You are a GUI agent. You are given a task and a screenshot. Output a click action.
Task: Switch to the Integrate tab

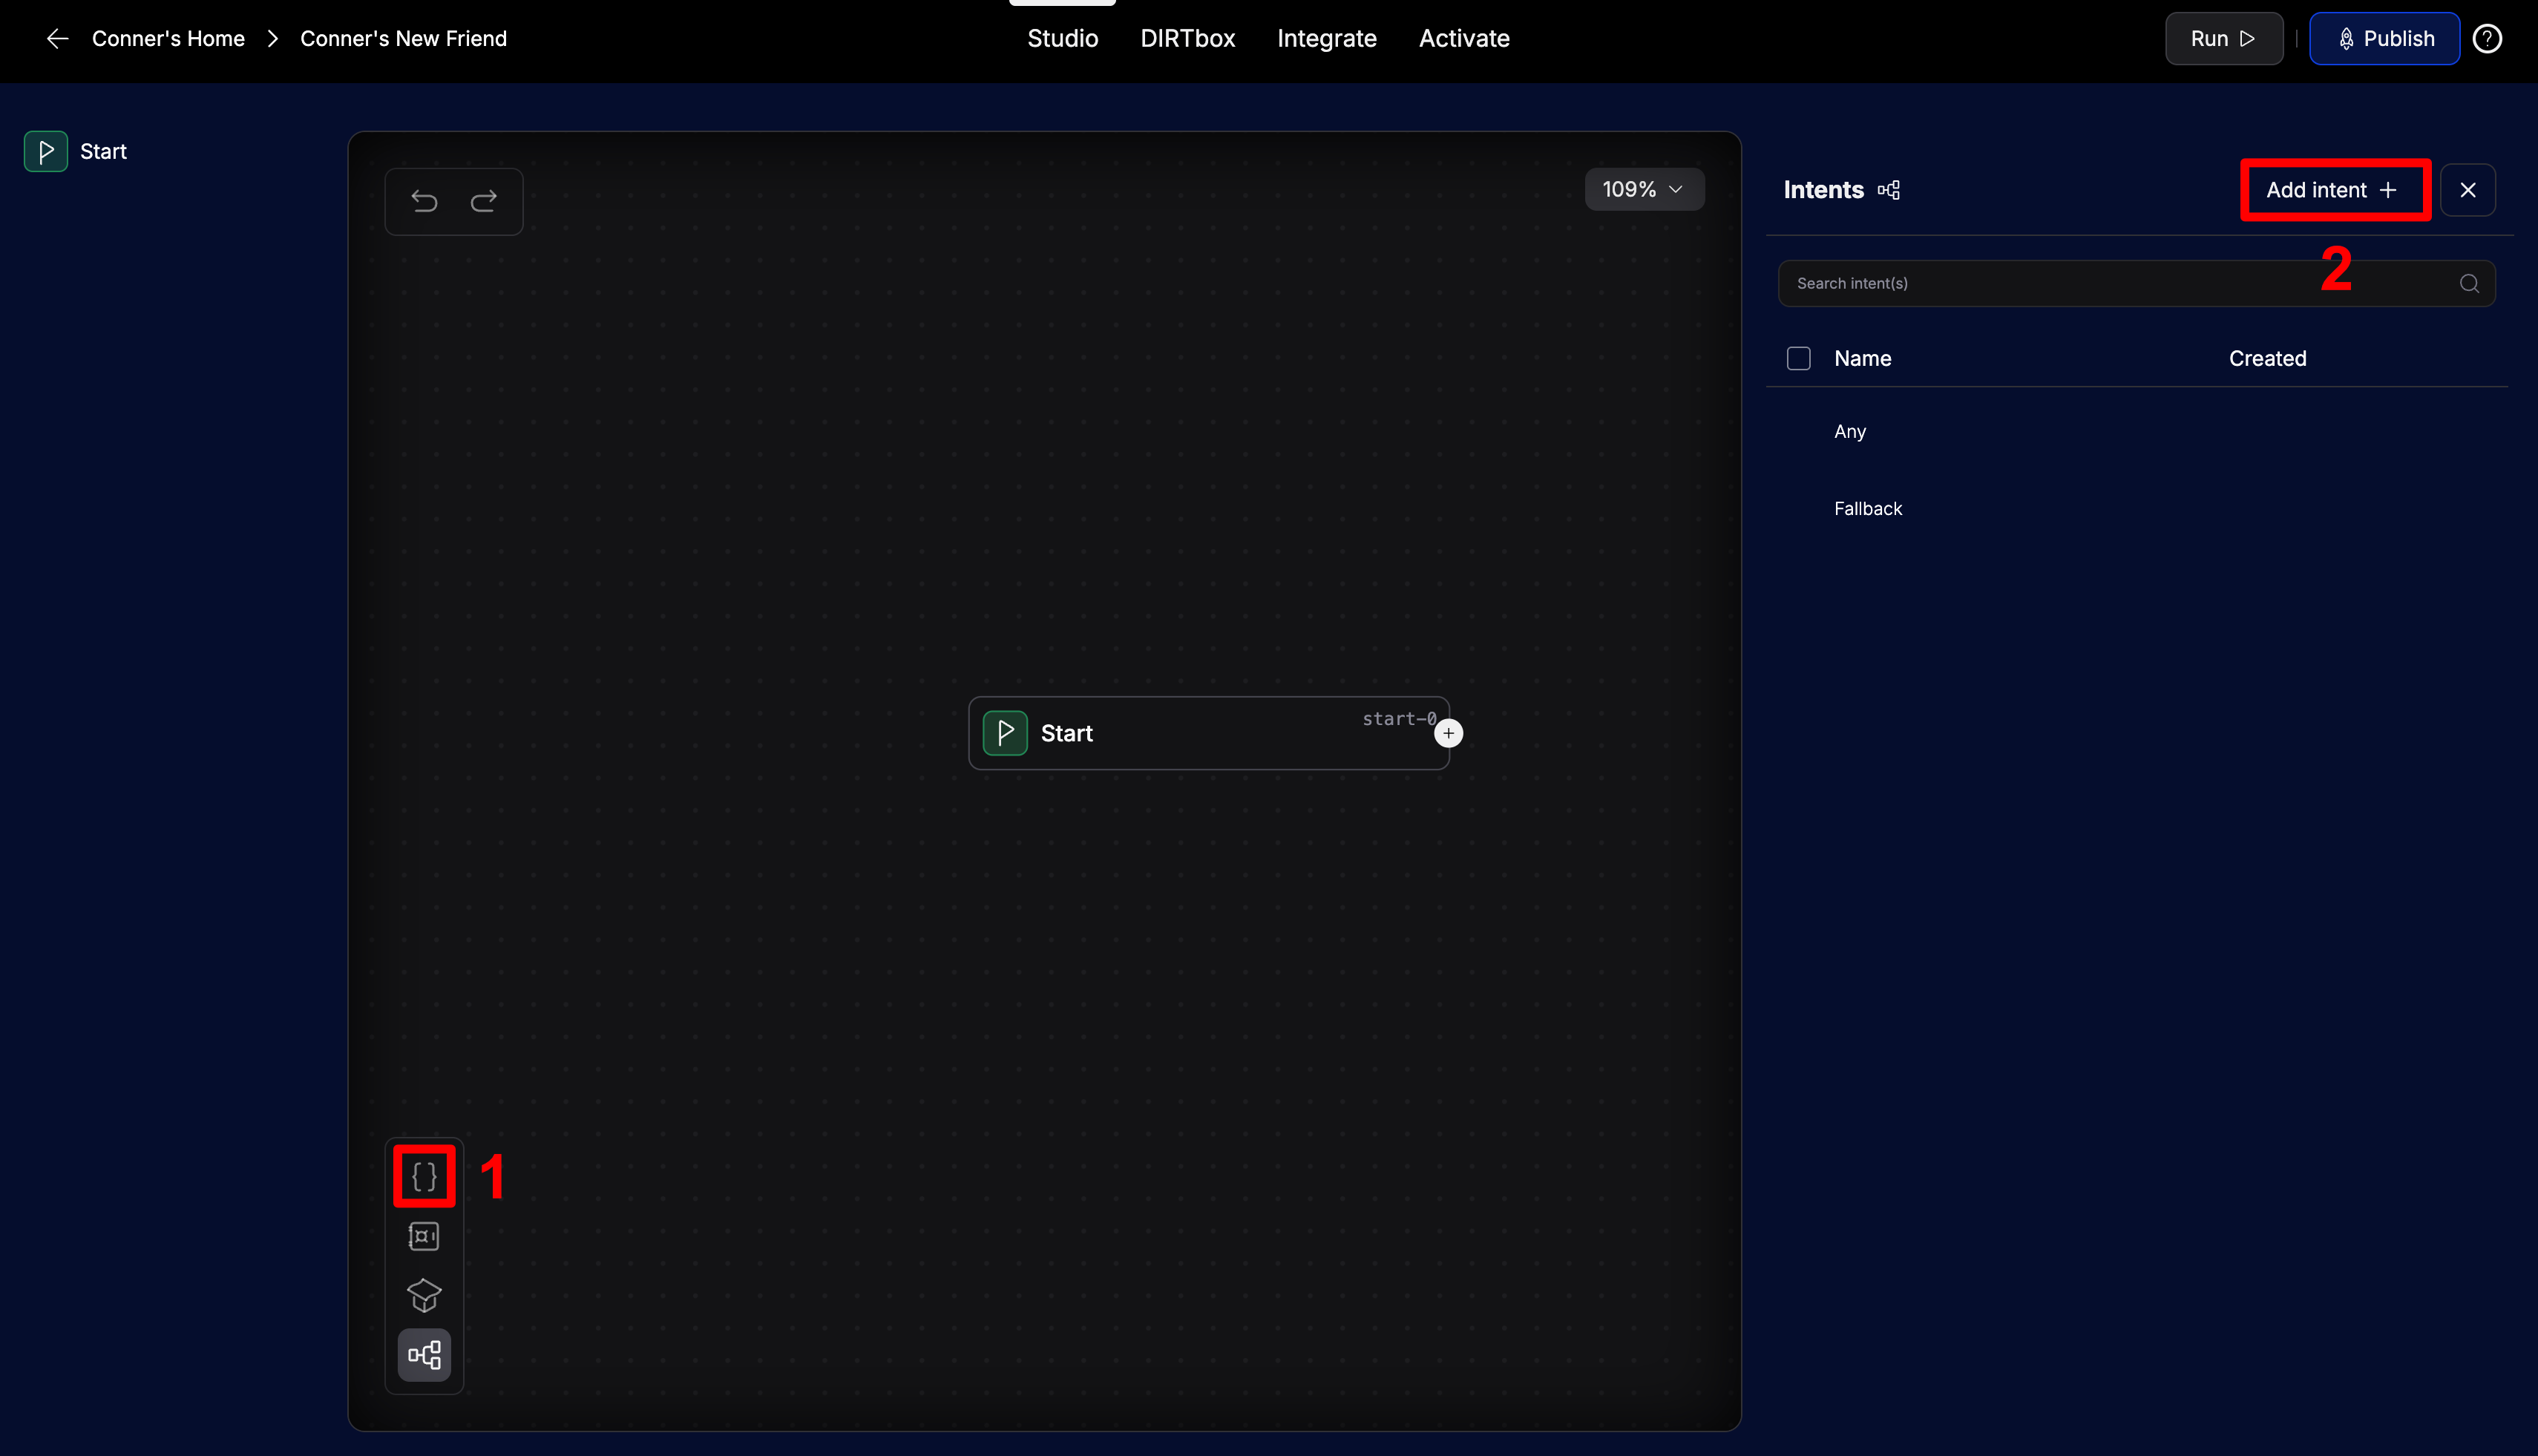[1326, 39]
